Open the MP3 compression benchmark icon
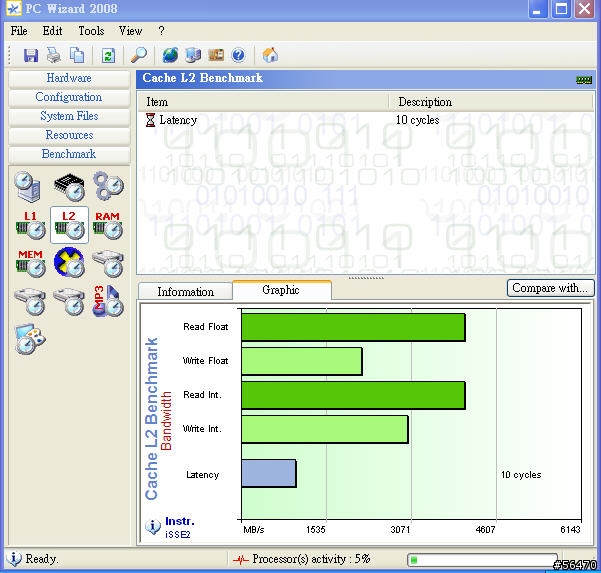 coord(108,301)
